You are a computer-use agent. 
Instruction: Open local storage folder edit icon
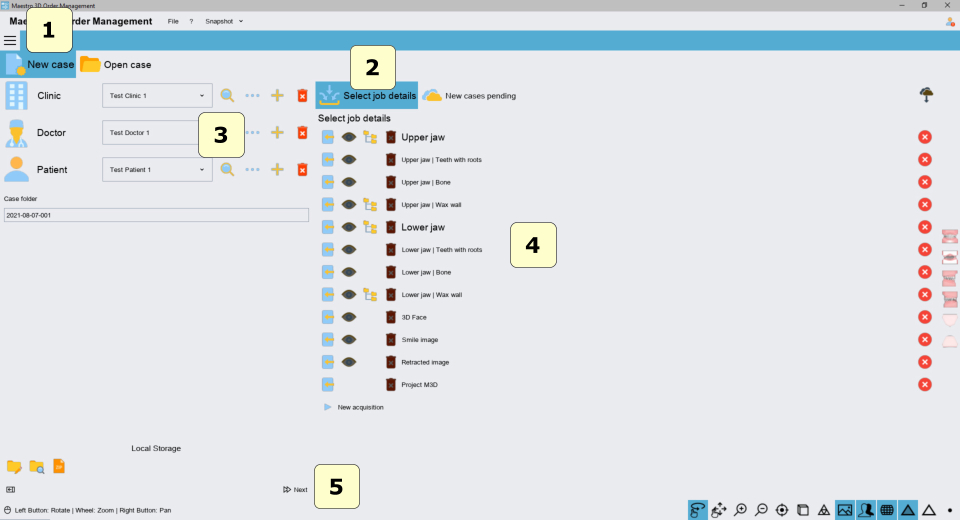pyautogui.click(x=14, y=467)
